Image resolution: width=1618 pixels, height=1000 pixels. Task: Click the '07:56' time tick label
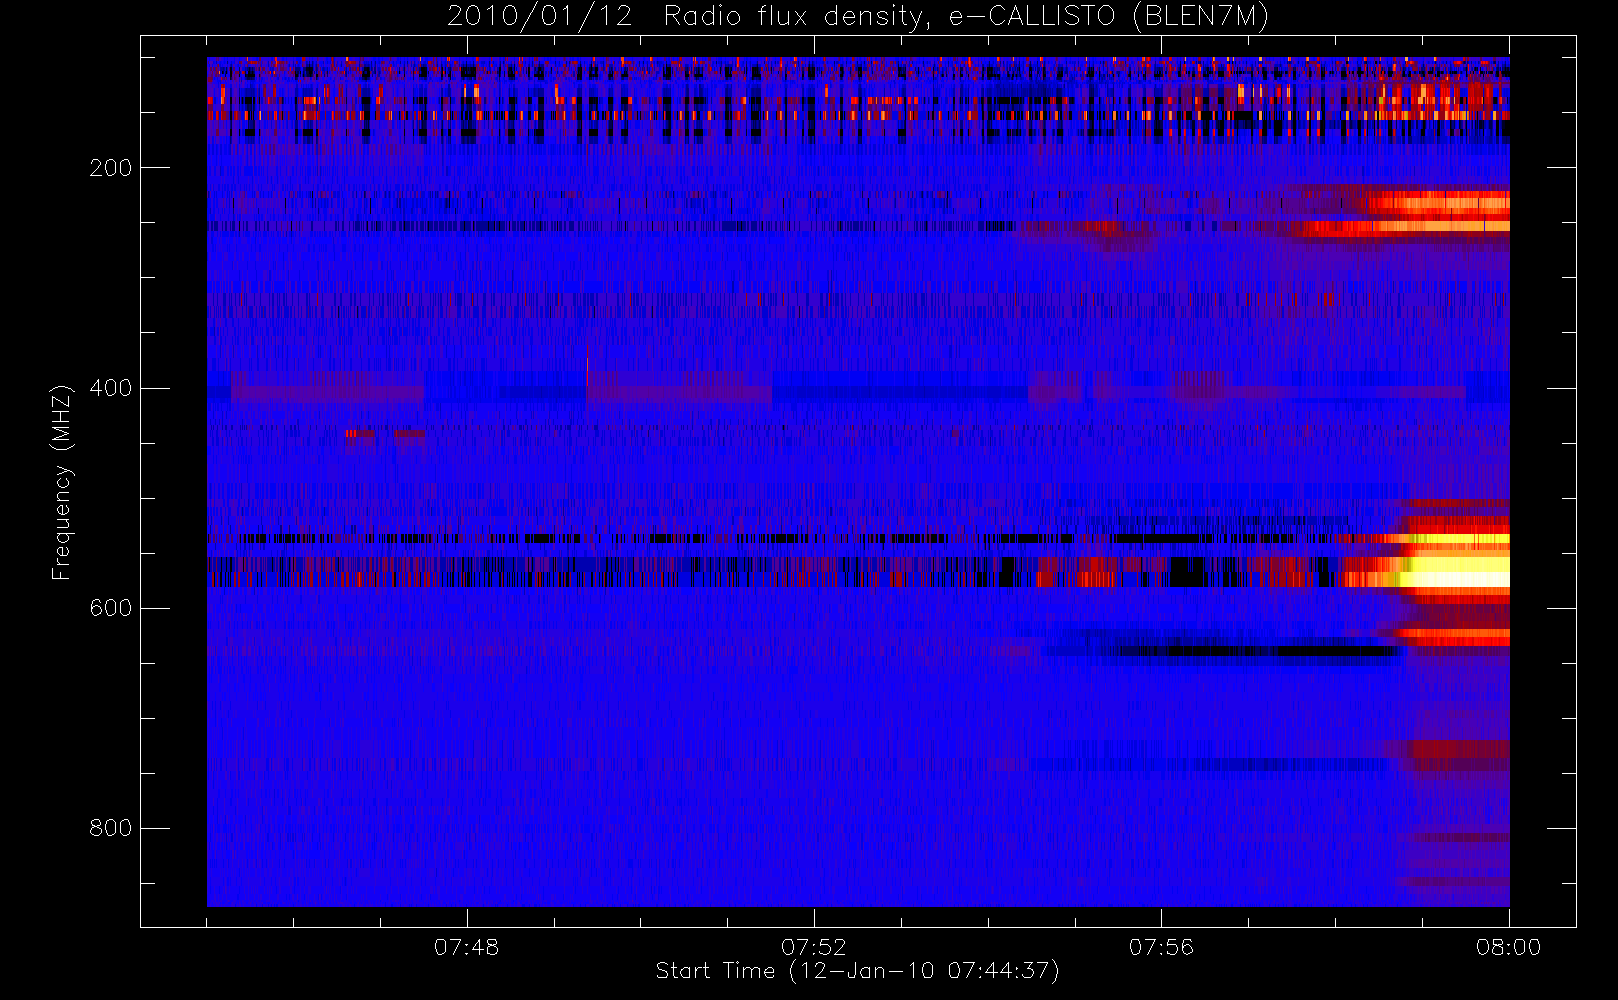1161,947
